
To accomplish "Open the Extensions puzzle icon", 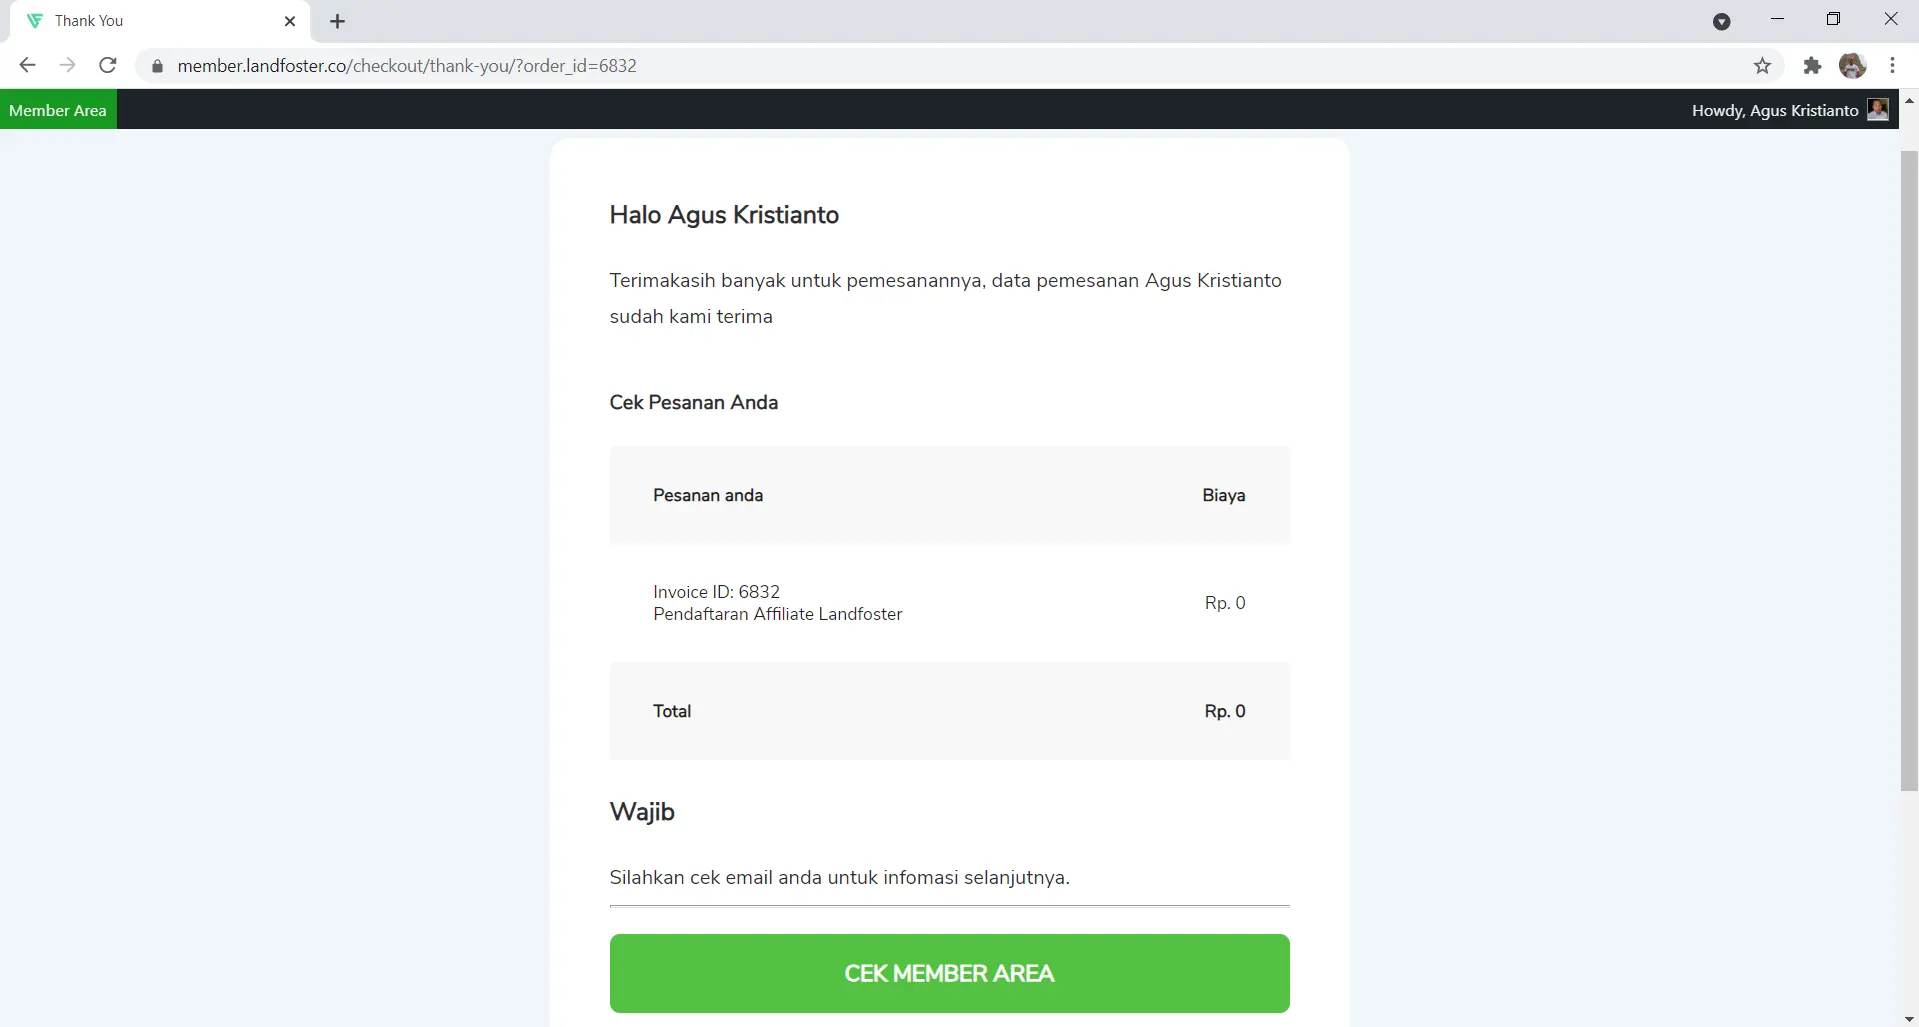I will 1812,66.
